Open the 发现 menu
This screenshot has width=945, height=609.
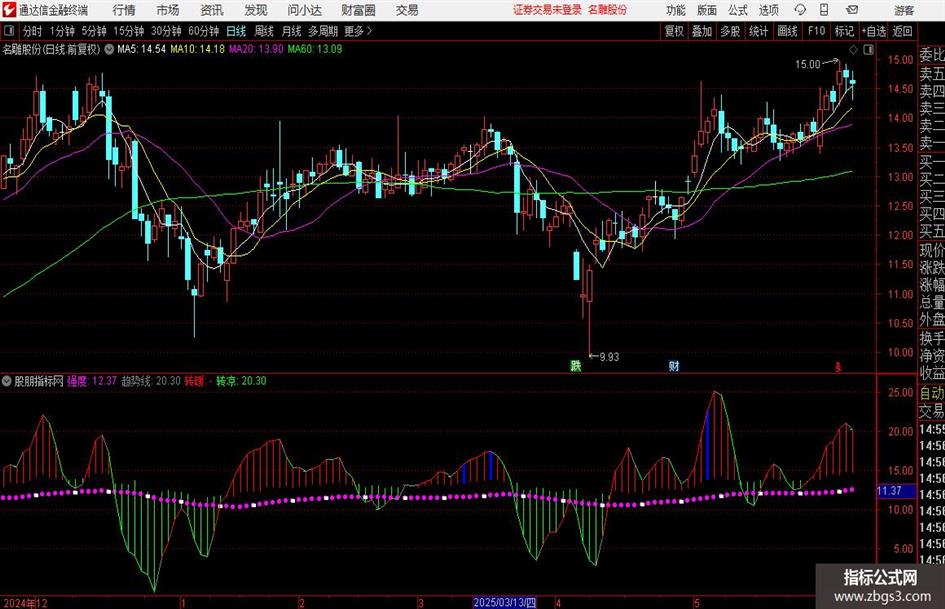(256, 10)
